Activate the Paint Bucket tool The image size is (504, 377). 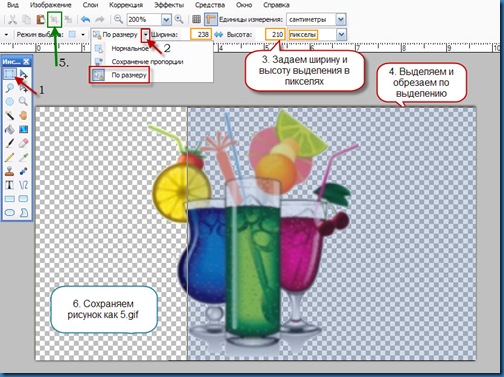pos(10,129)
